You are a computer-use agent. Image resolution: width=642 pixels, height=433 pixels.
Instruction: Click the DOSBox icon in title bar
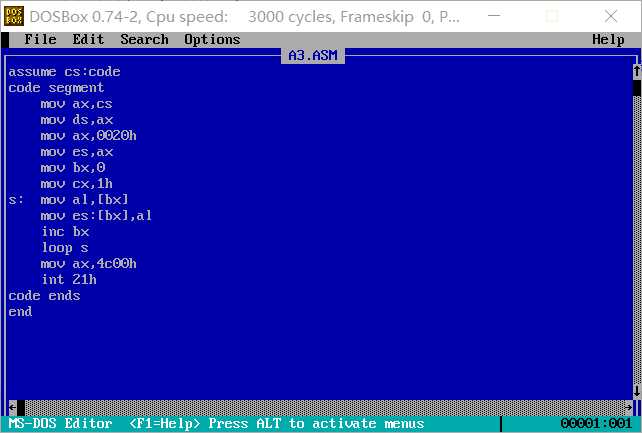pos(14,16)
